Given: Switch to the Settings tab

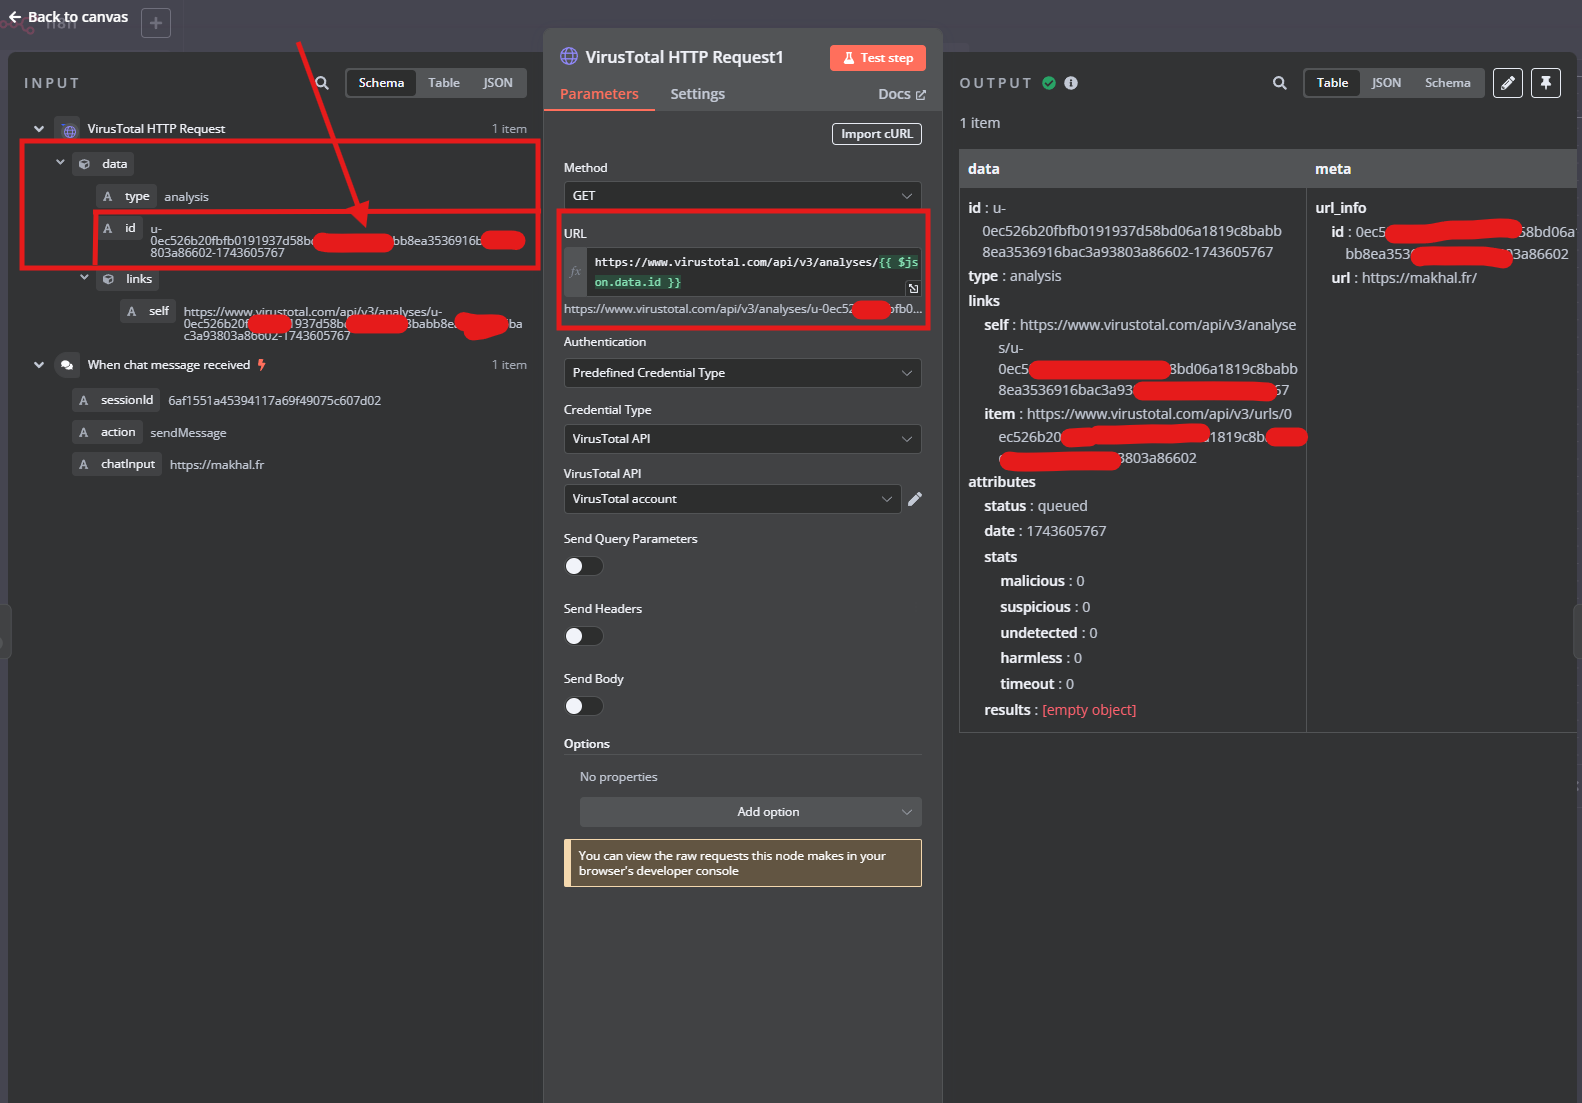Looking at the screenshot, I should [697, 94].
